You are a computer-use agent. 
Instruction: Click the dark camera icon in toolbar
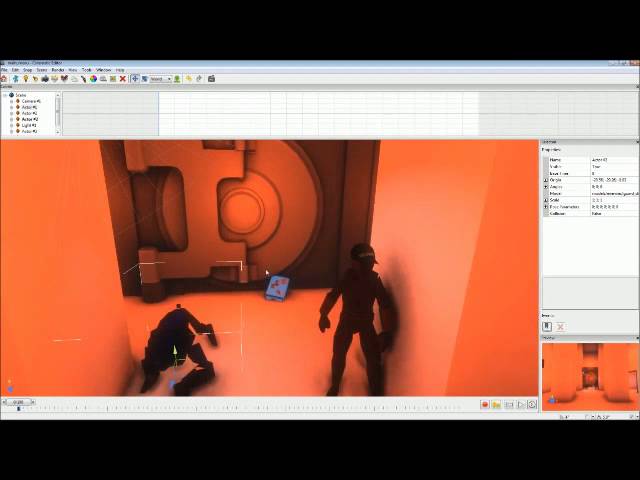(x=45, y=79)
